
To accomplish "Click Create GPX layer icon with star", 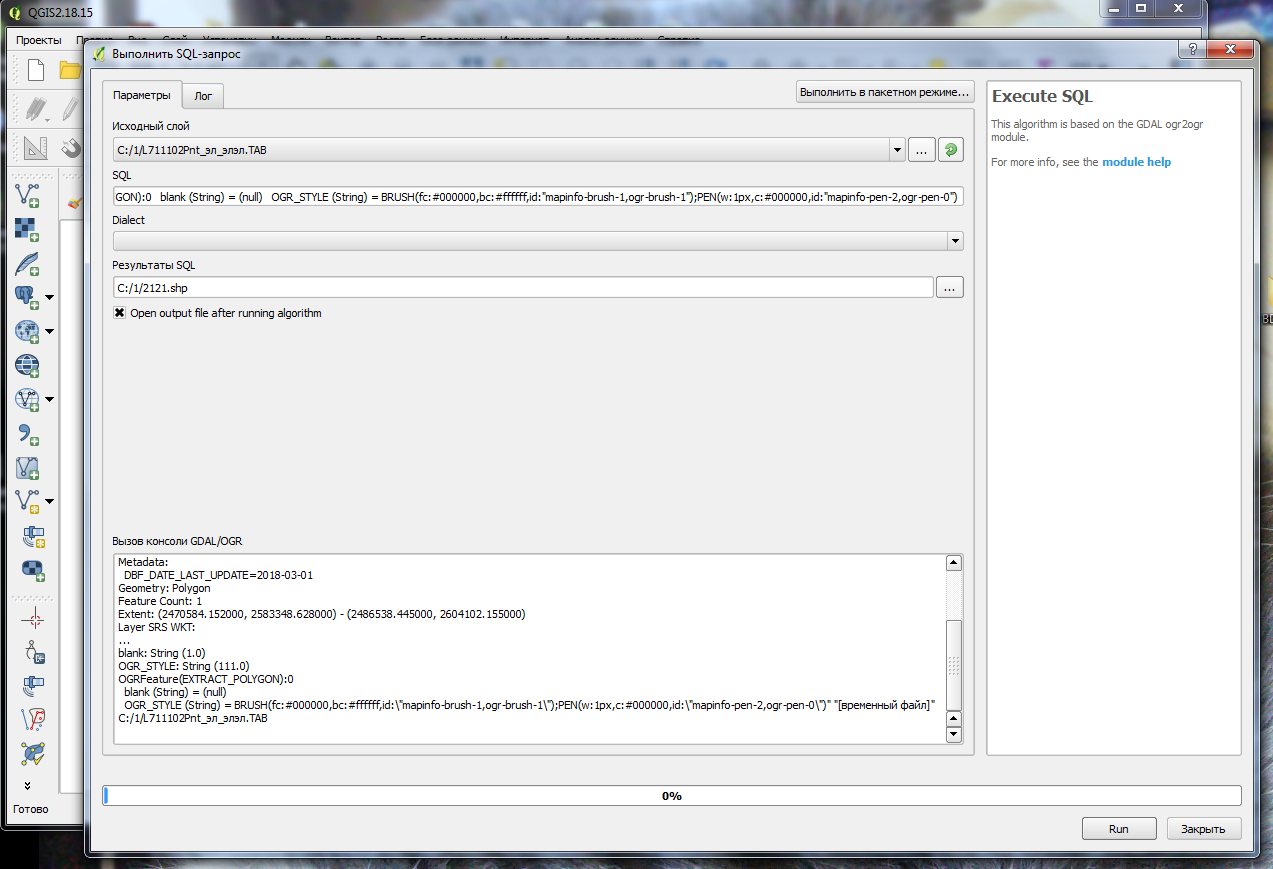I will tap(33, 537).
